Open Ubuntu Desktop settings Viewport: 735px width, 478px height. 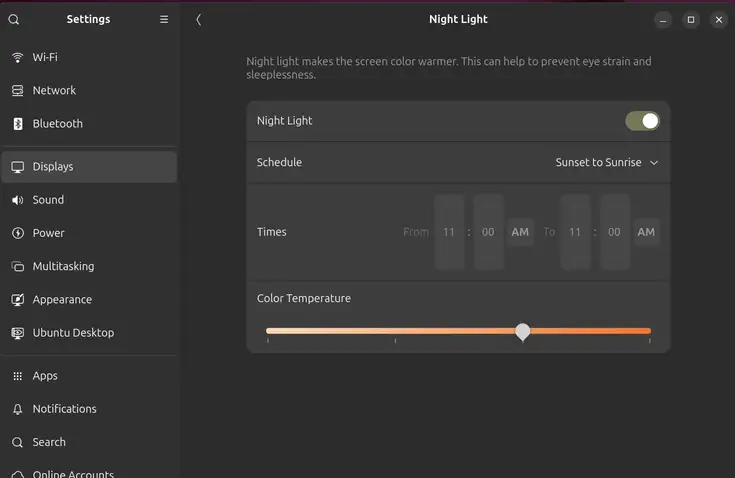pos(89,333)
